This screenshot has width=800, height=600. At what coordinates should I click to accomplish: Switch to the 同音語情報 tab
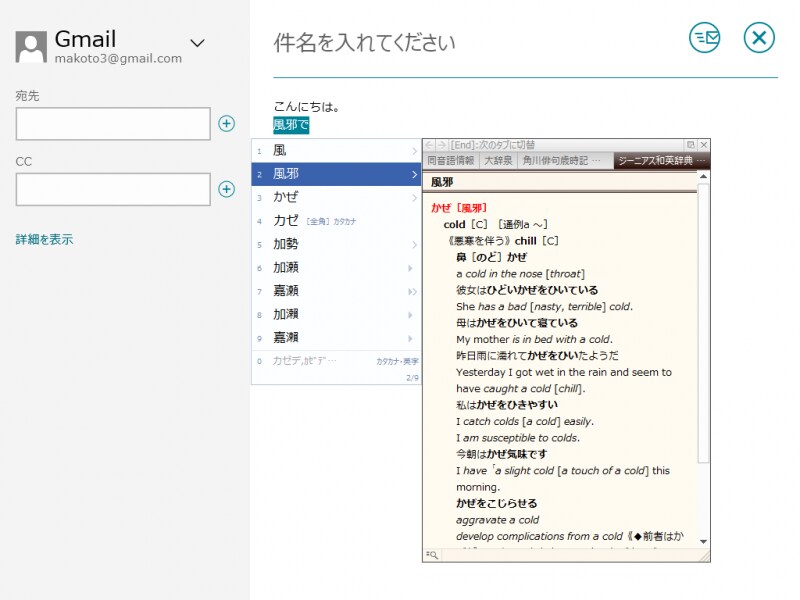pyautogui.click(x=450, y=161)
